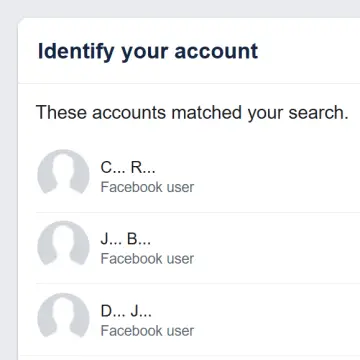This screenshot has width=360, height=360.
Task: Click empty row space right of D... J...
Action: coord(277,320)
